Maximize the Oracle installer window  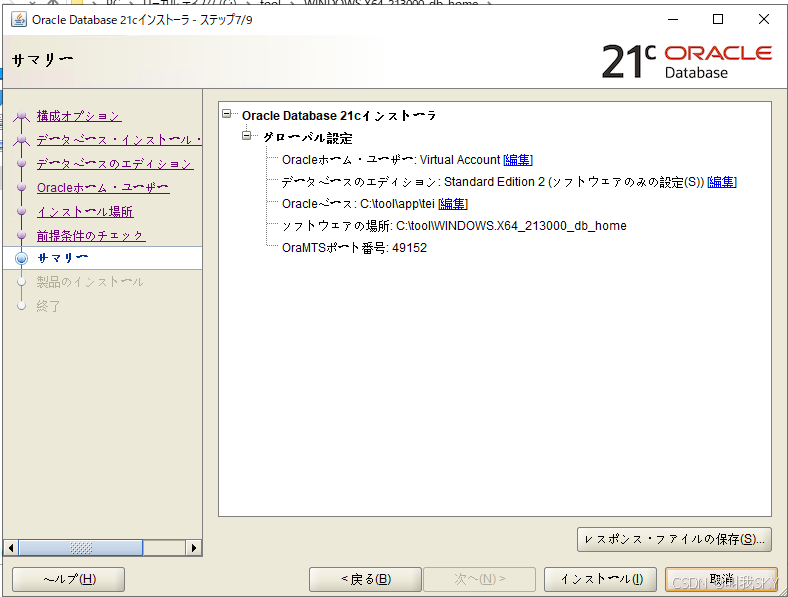point(718,20)
